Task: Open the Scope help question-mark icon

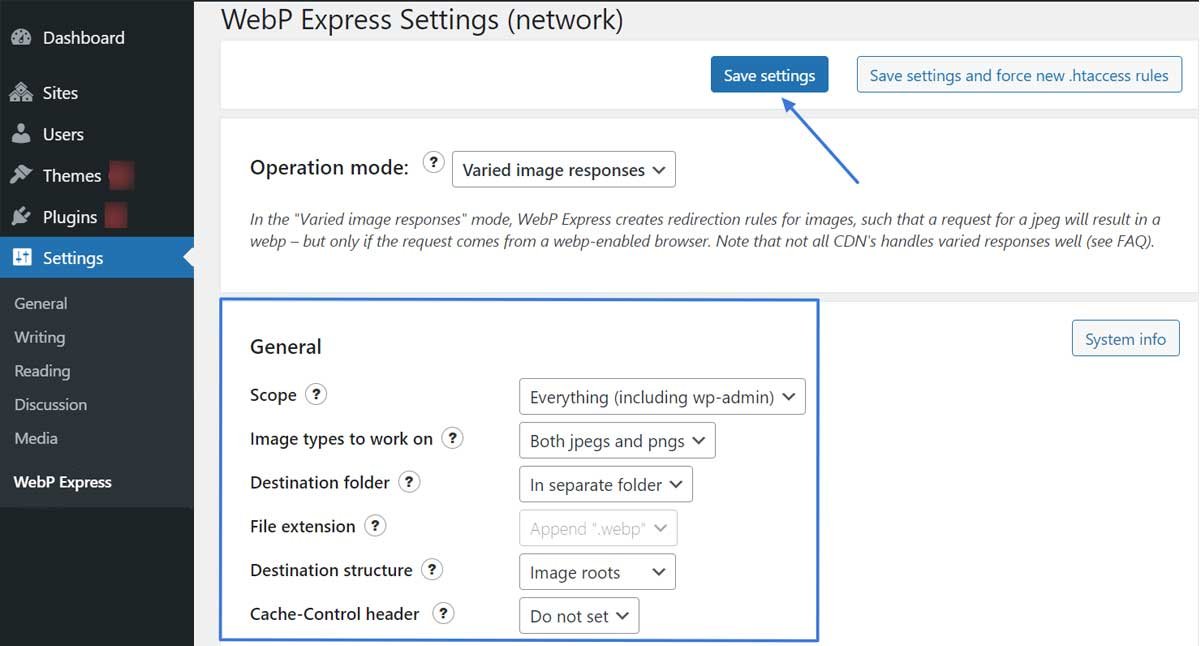Action: pos(315,395)
